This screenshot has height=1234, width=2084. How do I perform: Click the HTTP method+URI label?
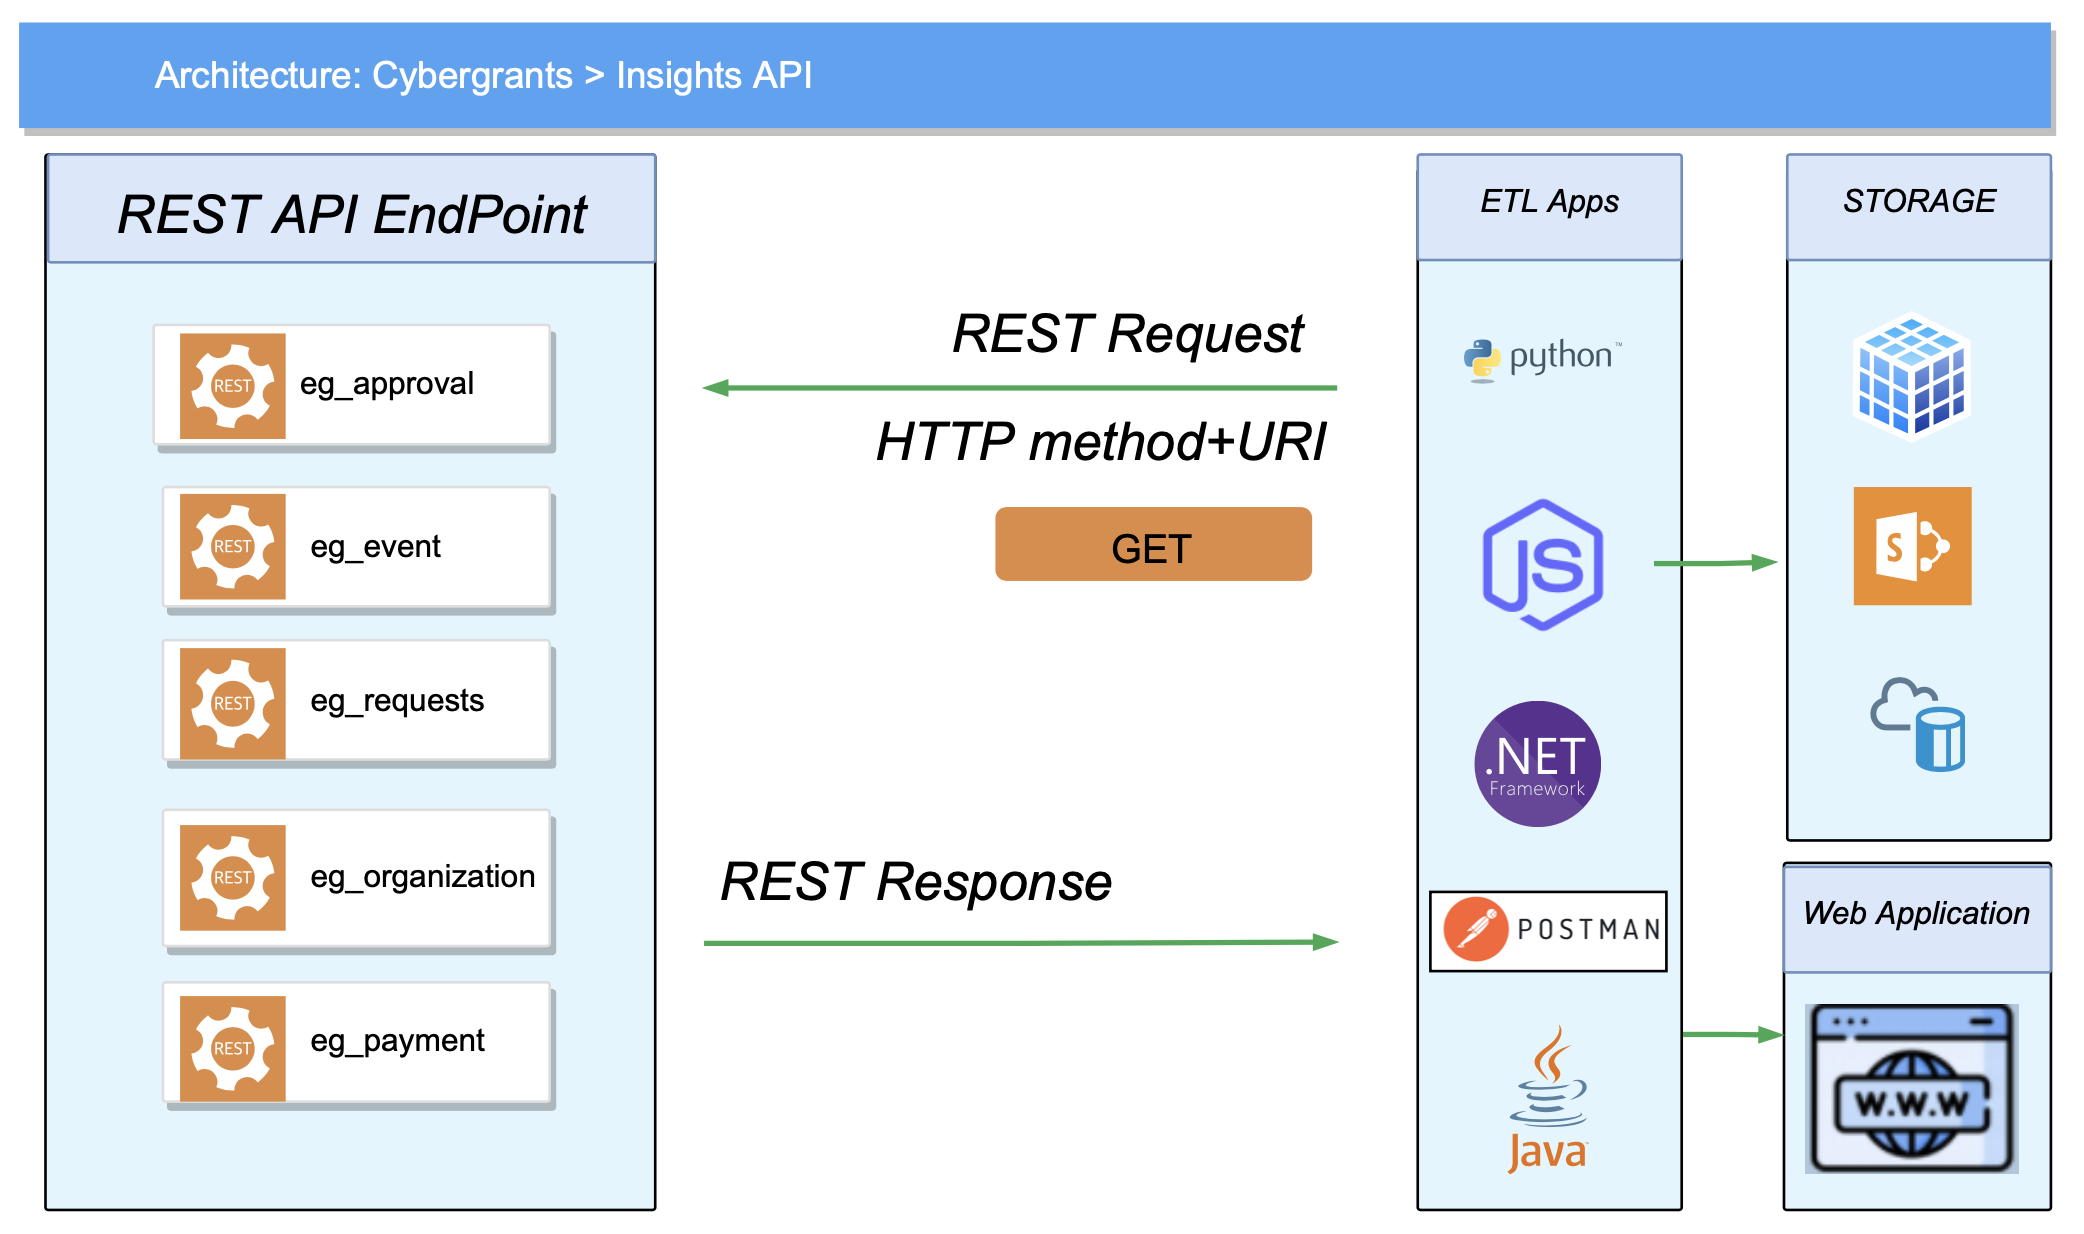[1102, 442]
